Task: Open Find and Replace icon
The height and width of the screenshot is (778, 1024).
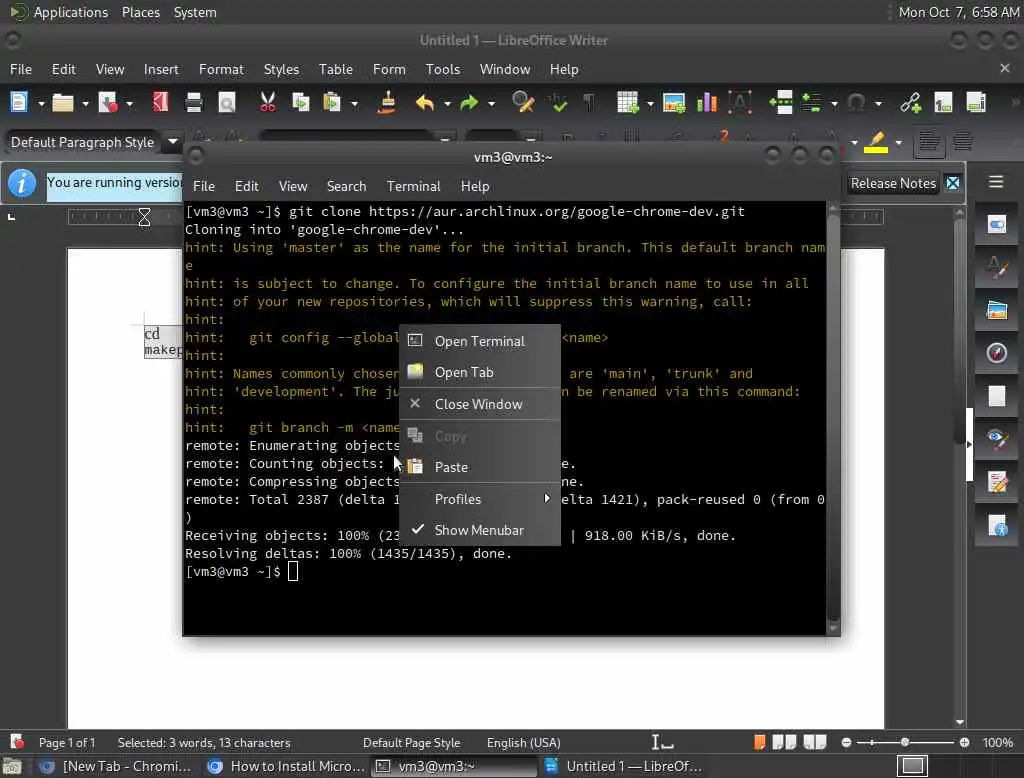Action: click(x=523, y=103)
